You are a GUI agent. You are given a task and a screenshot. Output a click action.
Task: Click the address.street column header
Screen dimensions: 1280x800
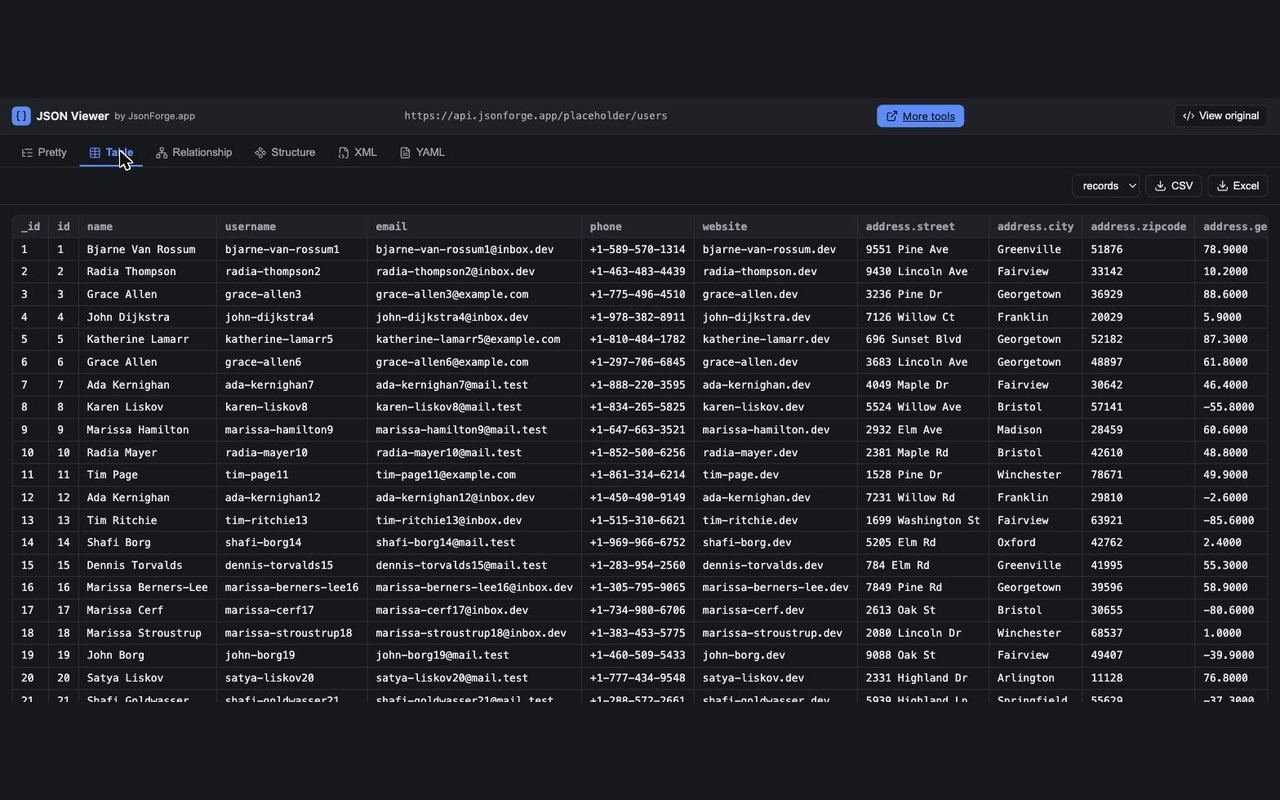[923, 227]
